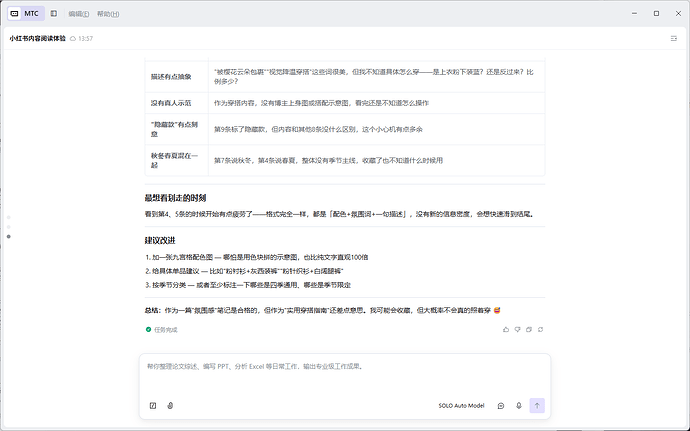Click the description cell starting 第9条标了隐藏款
Screen dimensions: 690x431
coord(376,129)
